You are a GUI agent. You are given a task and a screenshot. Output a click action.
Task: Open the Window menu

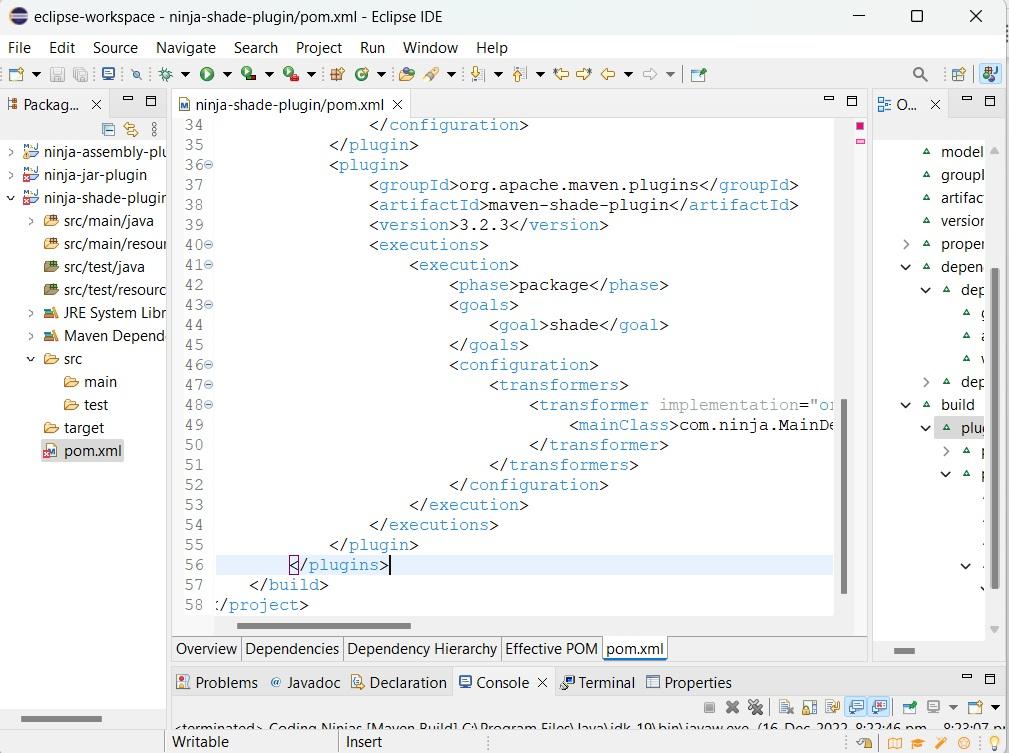(x=430, y=47)
